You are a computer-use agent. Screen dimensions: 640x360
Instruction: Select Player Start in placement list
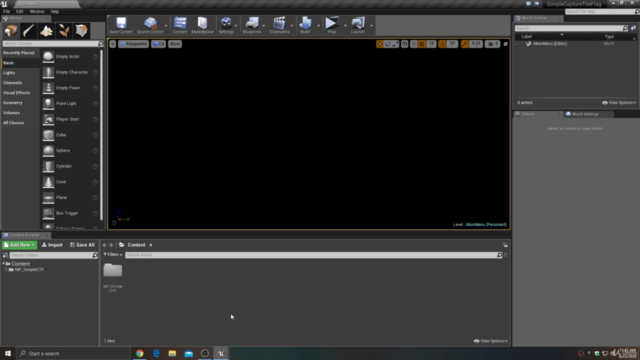click(x=70, y=119)
